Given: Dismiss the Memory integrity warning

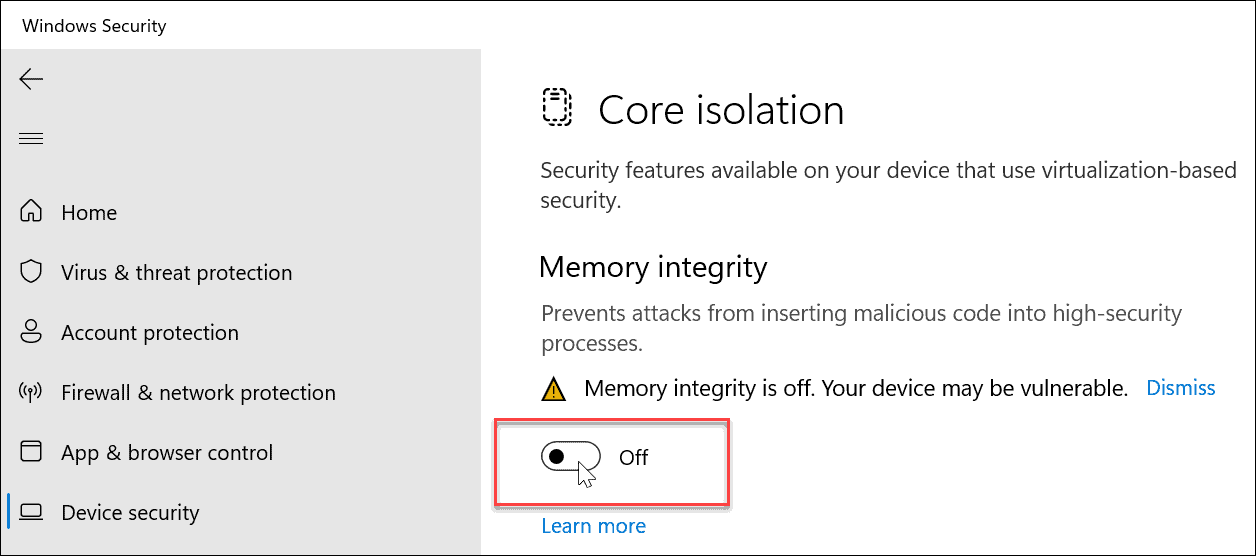Looking at the screenshot, I should pos(1180,388).
